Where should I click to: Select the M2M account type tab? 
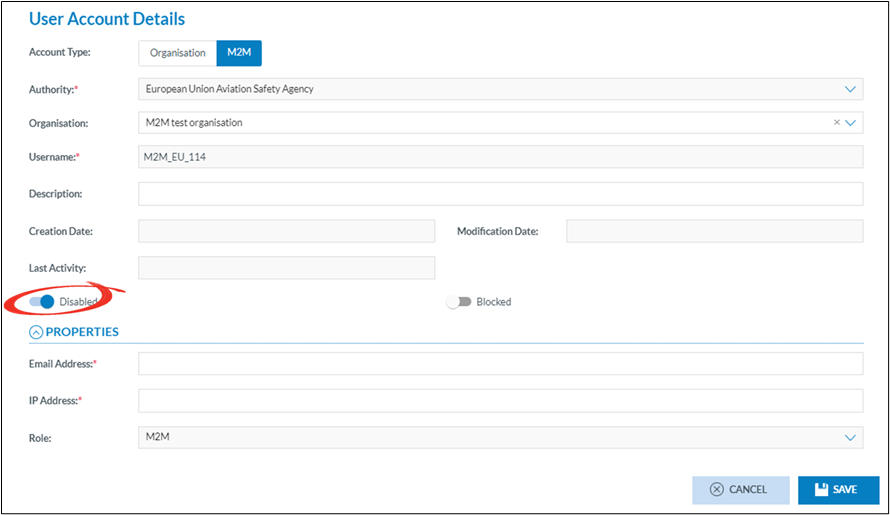point(239,53)
